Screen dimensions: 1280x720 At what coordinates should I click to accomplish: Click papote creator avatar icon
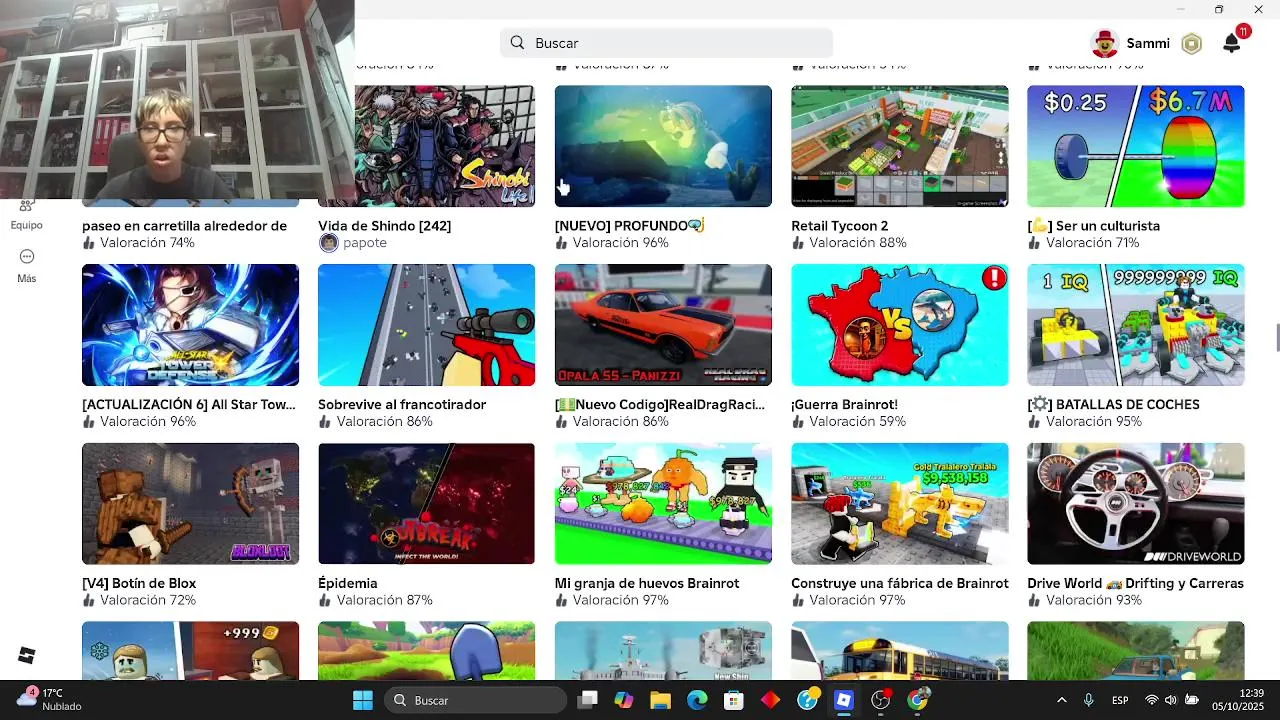coord(328,243)
